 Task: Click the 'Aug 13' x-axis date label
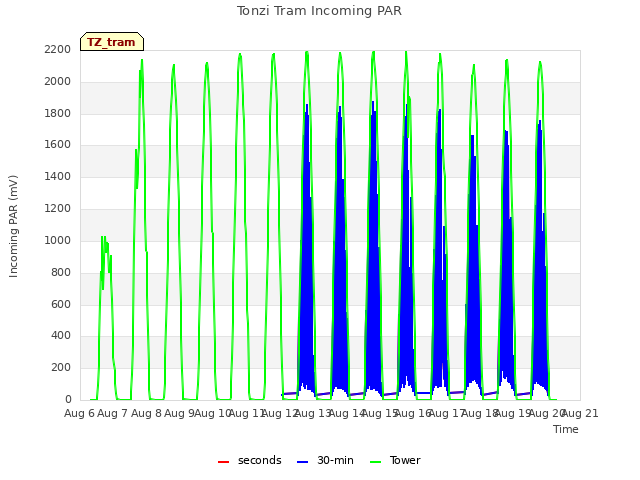[313, 413]
